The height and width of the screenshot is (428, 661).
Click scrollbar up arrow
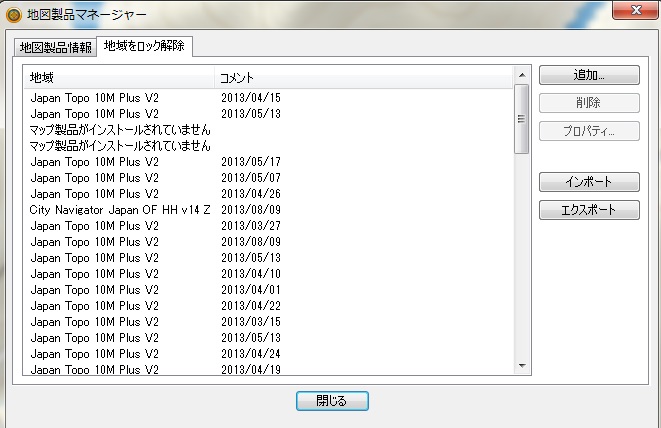click(x=522, y=75)
